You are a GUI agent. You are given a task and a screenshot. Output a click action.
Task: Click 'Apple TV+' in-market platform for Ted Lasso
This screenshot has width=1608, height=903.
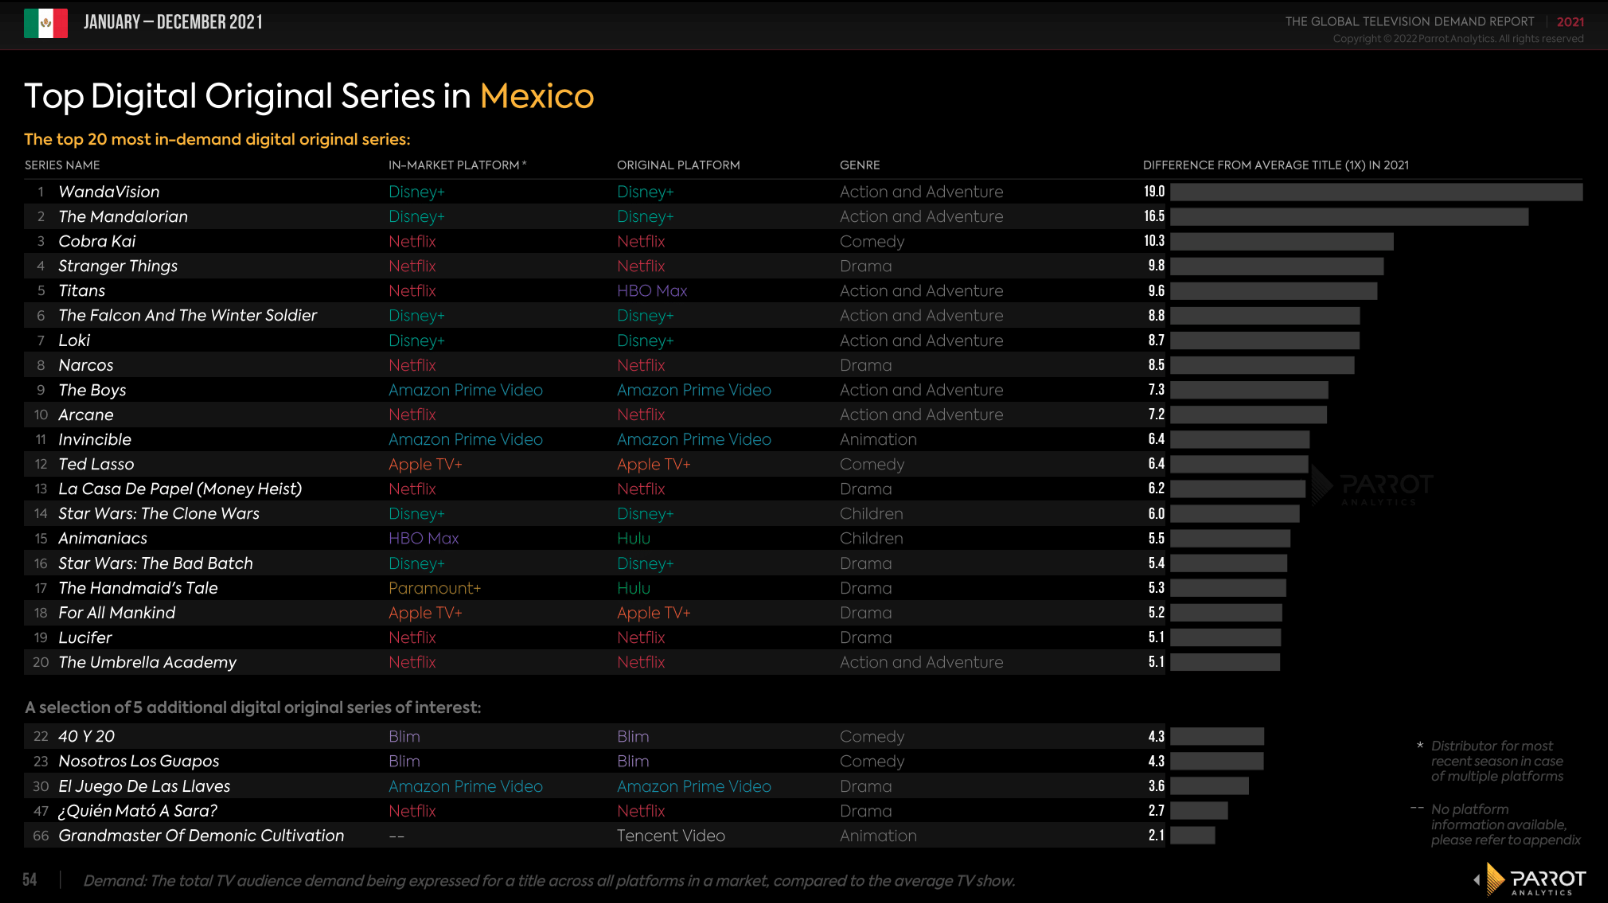click(425, 464)
